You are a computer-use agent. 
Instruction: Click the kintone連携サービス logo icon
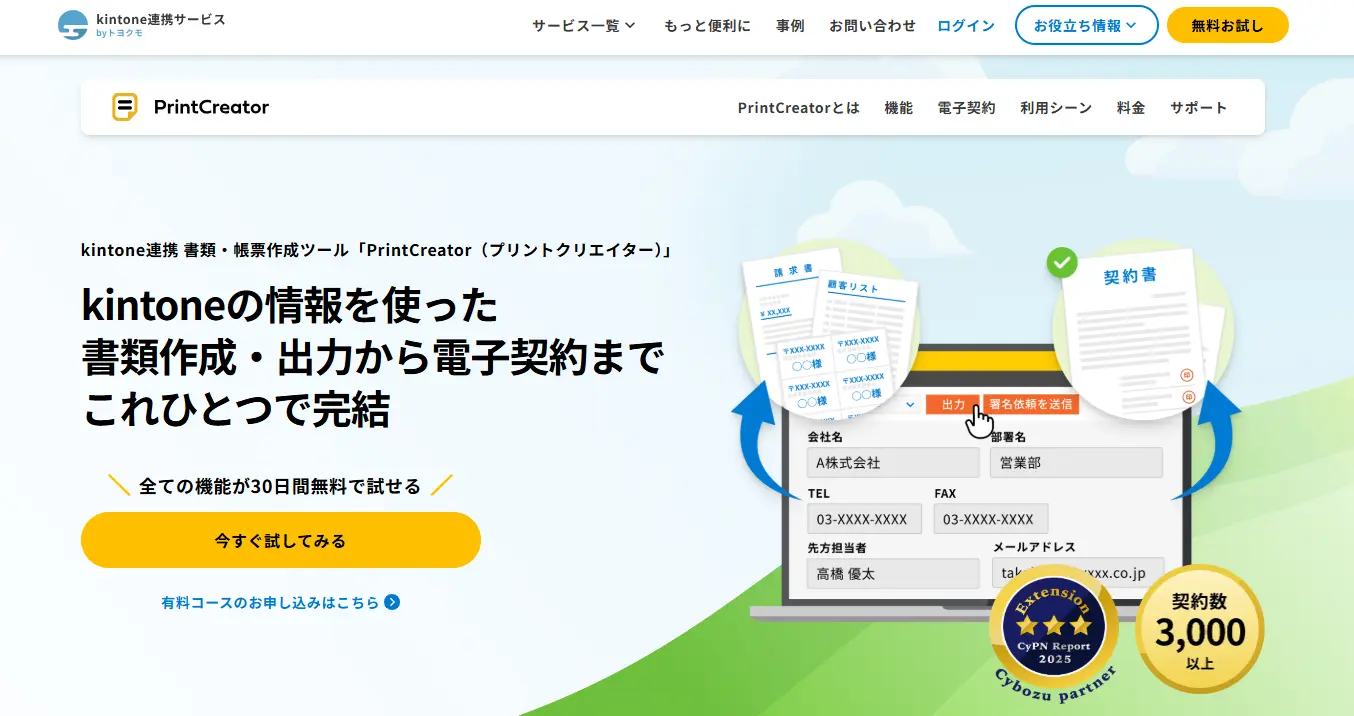click(73, 25)
